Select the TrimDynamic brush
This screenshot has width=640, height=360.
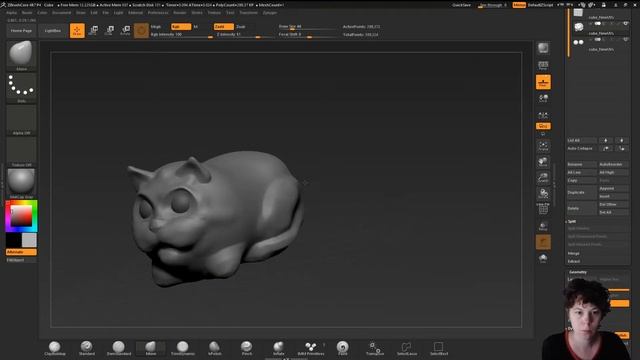(182, 348)
